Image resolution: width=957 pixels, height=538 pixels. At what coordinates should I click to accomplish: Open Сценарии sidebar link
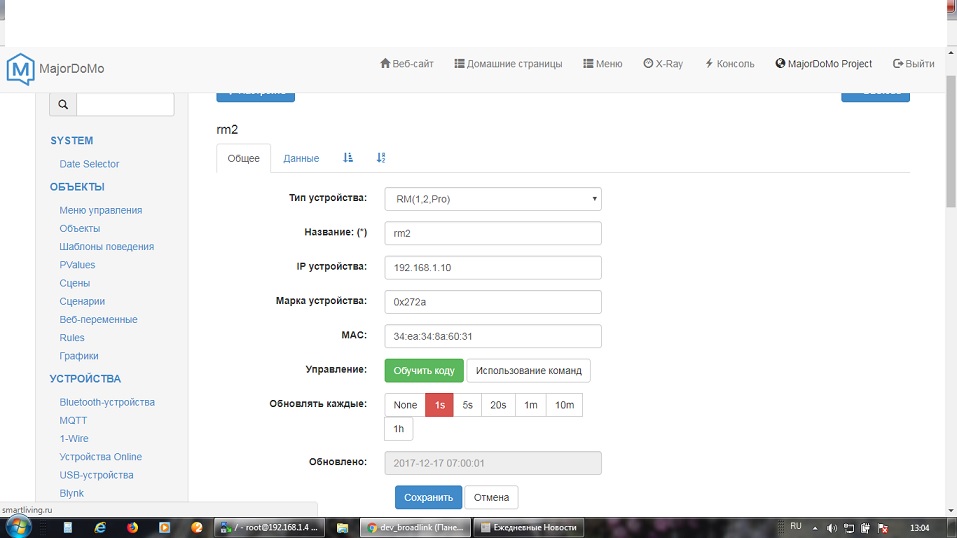82,301
